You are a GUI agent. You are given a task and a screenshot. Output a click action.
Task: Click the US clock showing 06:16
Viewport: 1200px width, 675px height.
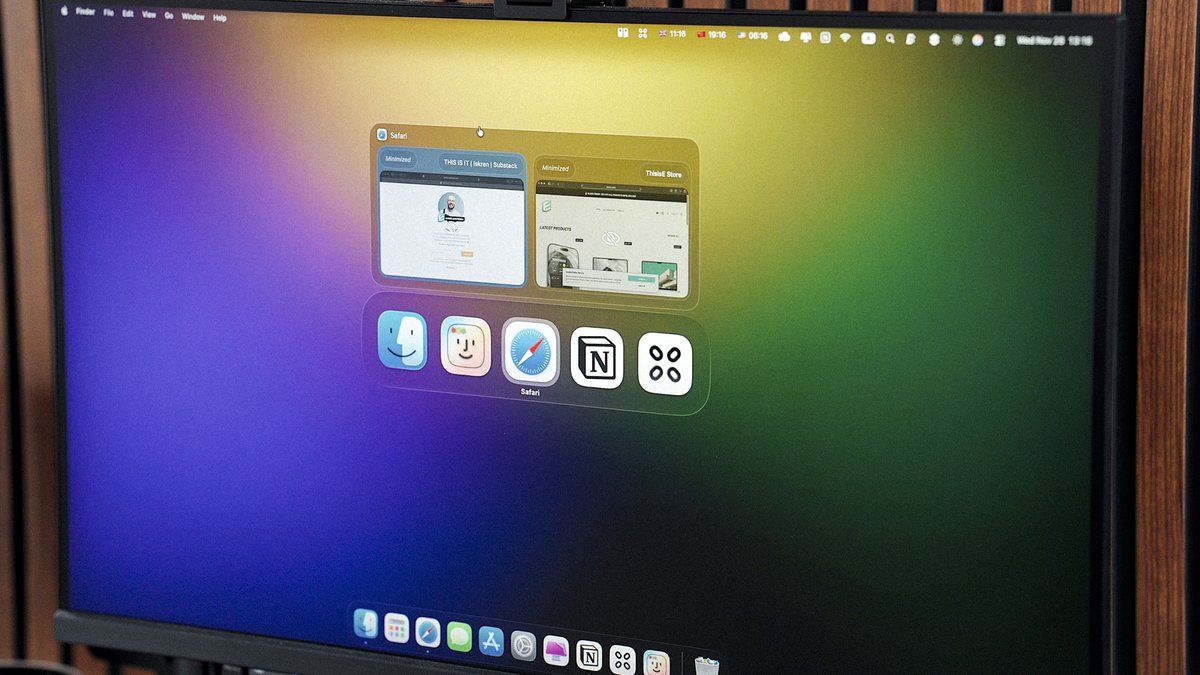click(752, 33)
